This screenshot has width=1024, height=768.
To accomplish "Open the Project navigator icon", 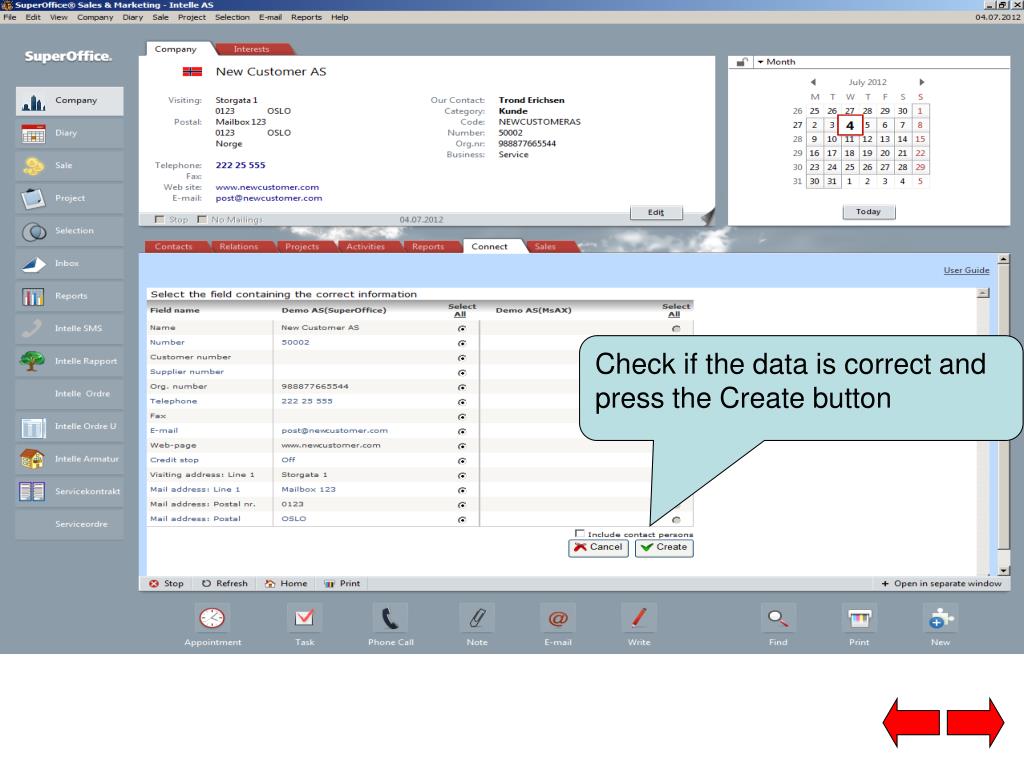I will 33,199.
